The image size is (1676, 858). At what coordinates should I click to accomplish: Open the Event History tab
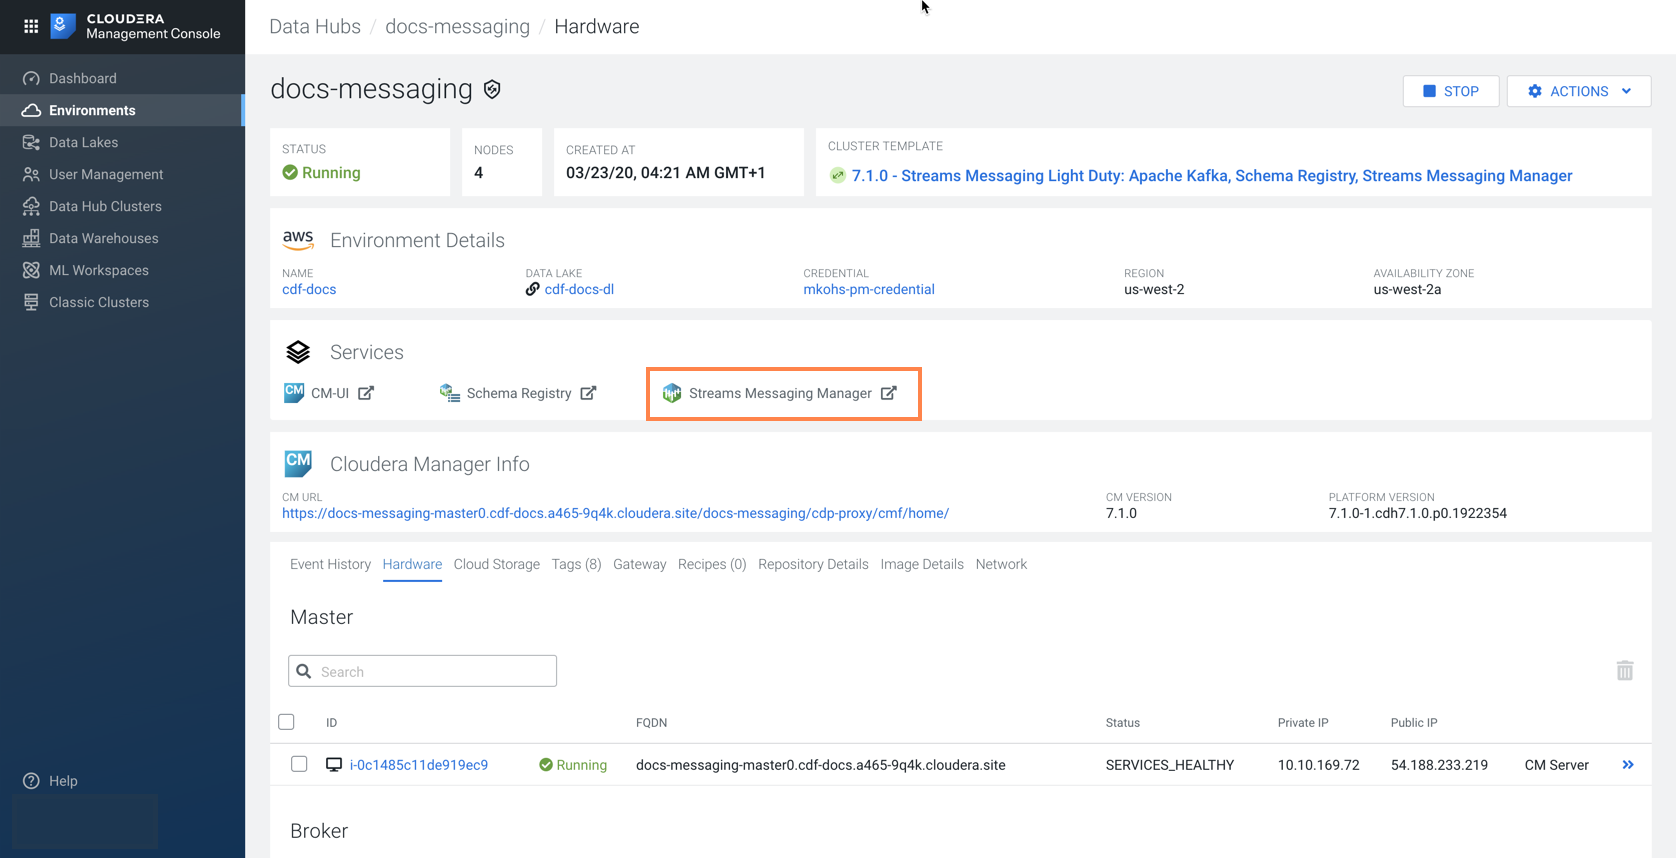pyautogui.click(x=330, y=564)
